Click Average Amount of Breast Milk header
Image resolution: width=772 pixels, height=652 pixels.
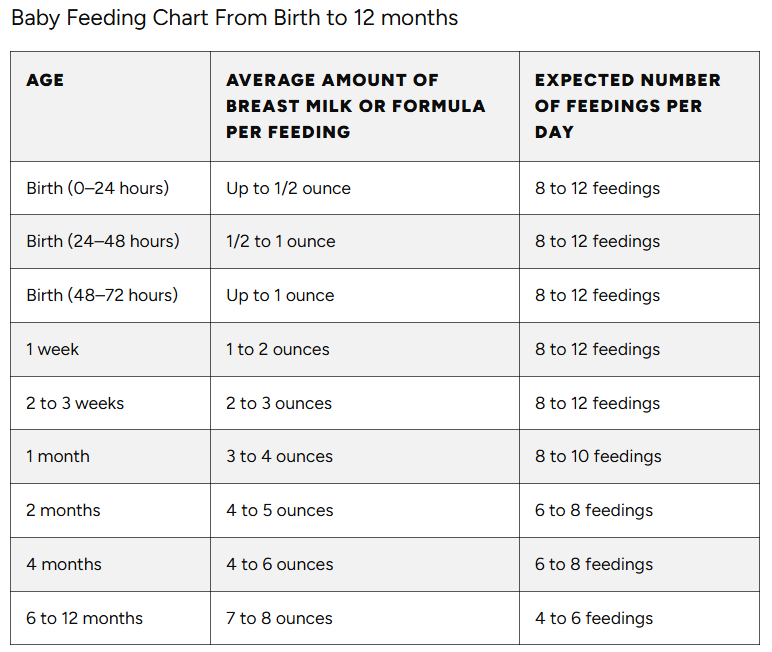pyautogui.click(x=356, y=106)
